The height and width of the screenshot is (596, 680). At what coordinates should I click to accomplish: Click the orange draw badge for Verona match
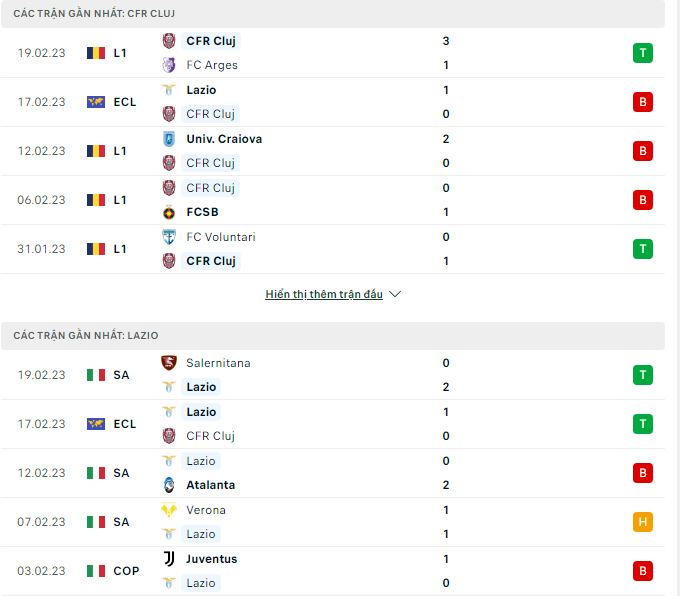[x=643, y=522]
